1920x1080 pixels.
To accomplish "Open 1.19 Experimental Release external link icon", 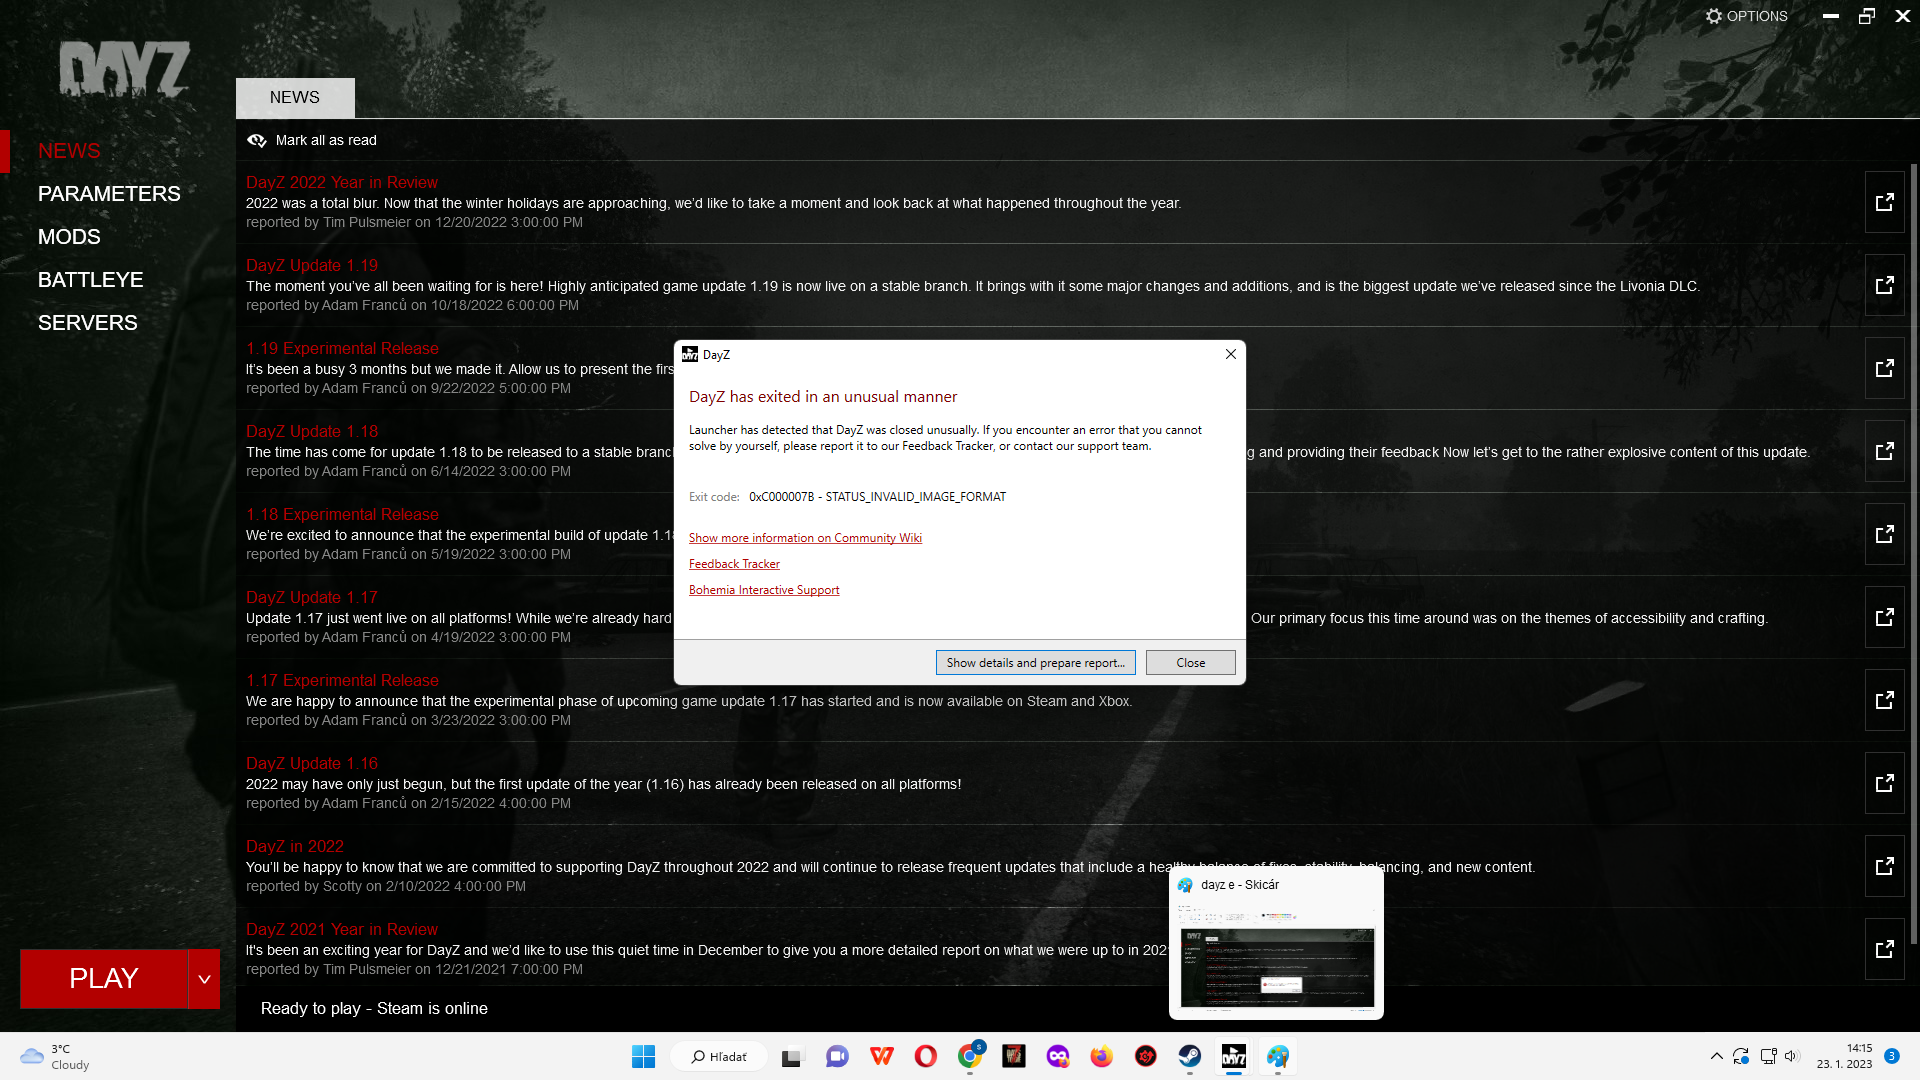I will [1885, 368].
